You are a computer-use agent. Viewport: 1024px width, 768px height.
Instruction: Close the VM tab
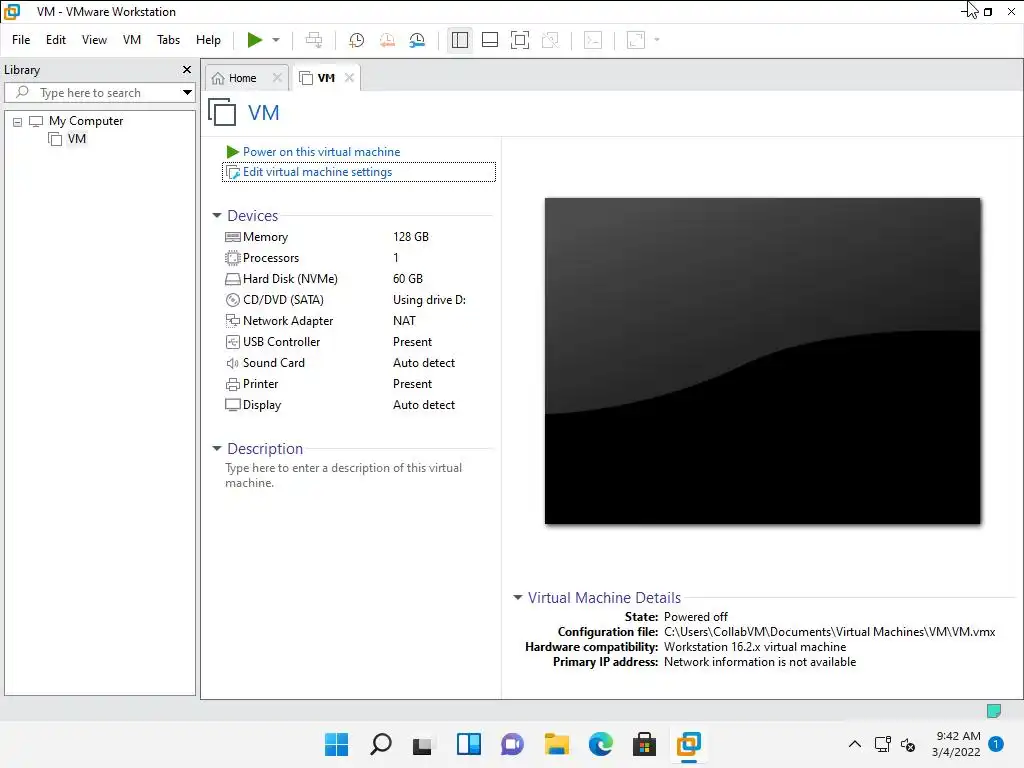[349, 78]
